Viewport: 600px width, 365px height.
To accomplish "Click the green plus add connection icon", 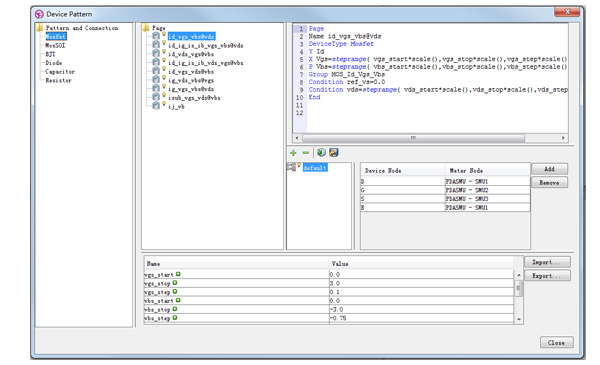I will (x=293, y=153).
